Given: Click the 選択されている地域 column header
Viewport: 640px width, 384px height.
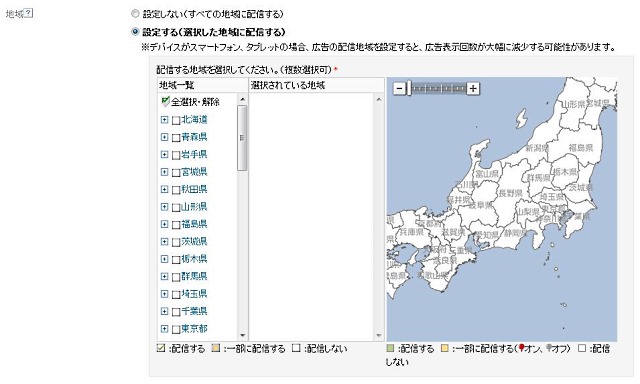Looking at the screenshot, I should click(317, 85).
